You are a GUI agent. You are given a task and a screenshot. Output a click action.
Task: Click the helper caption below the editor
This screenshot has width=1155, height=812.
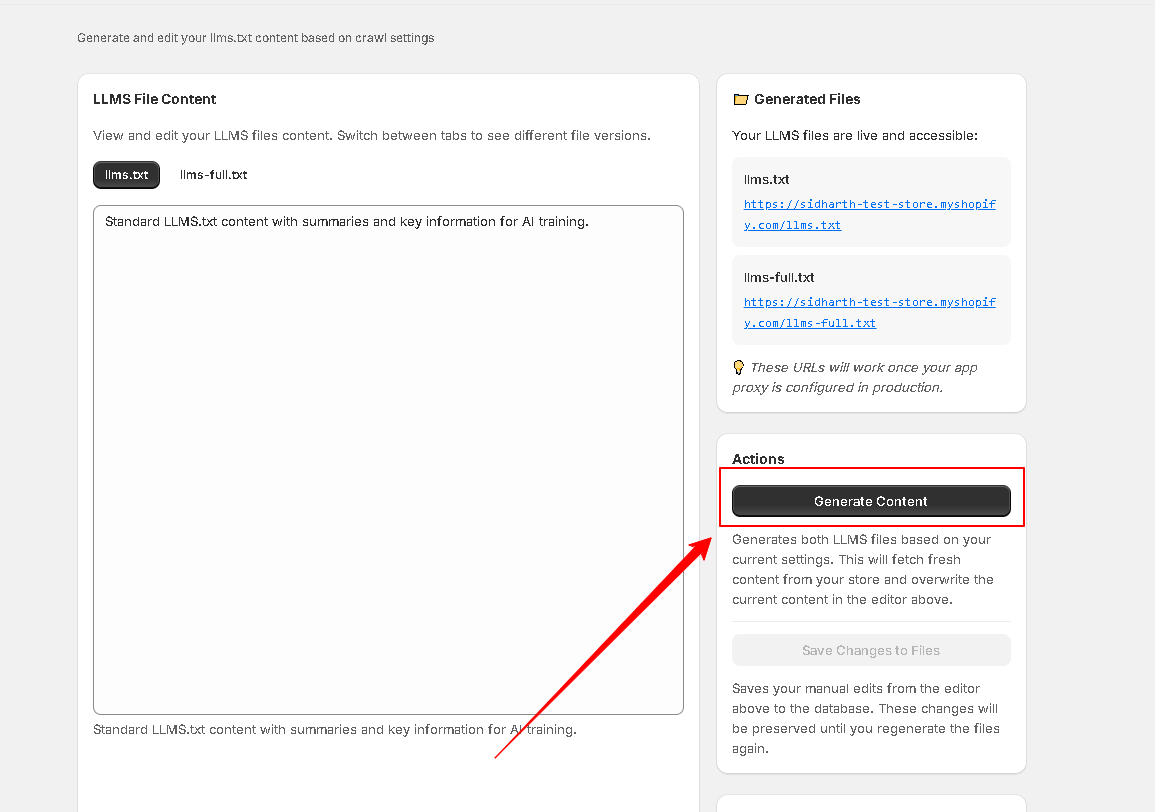[334, 730]
